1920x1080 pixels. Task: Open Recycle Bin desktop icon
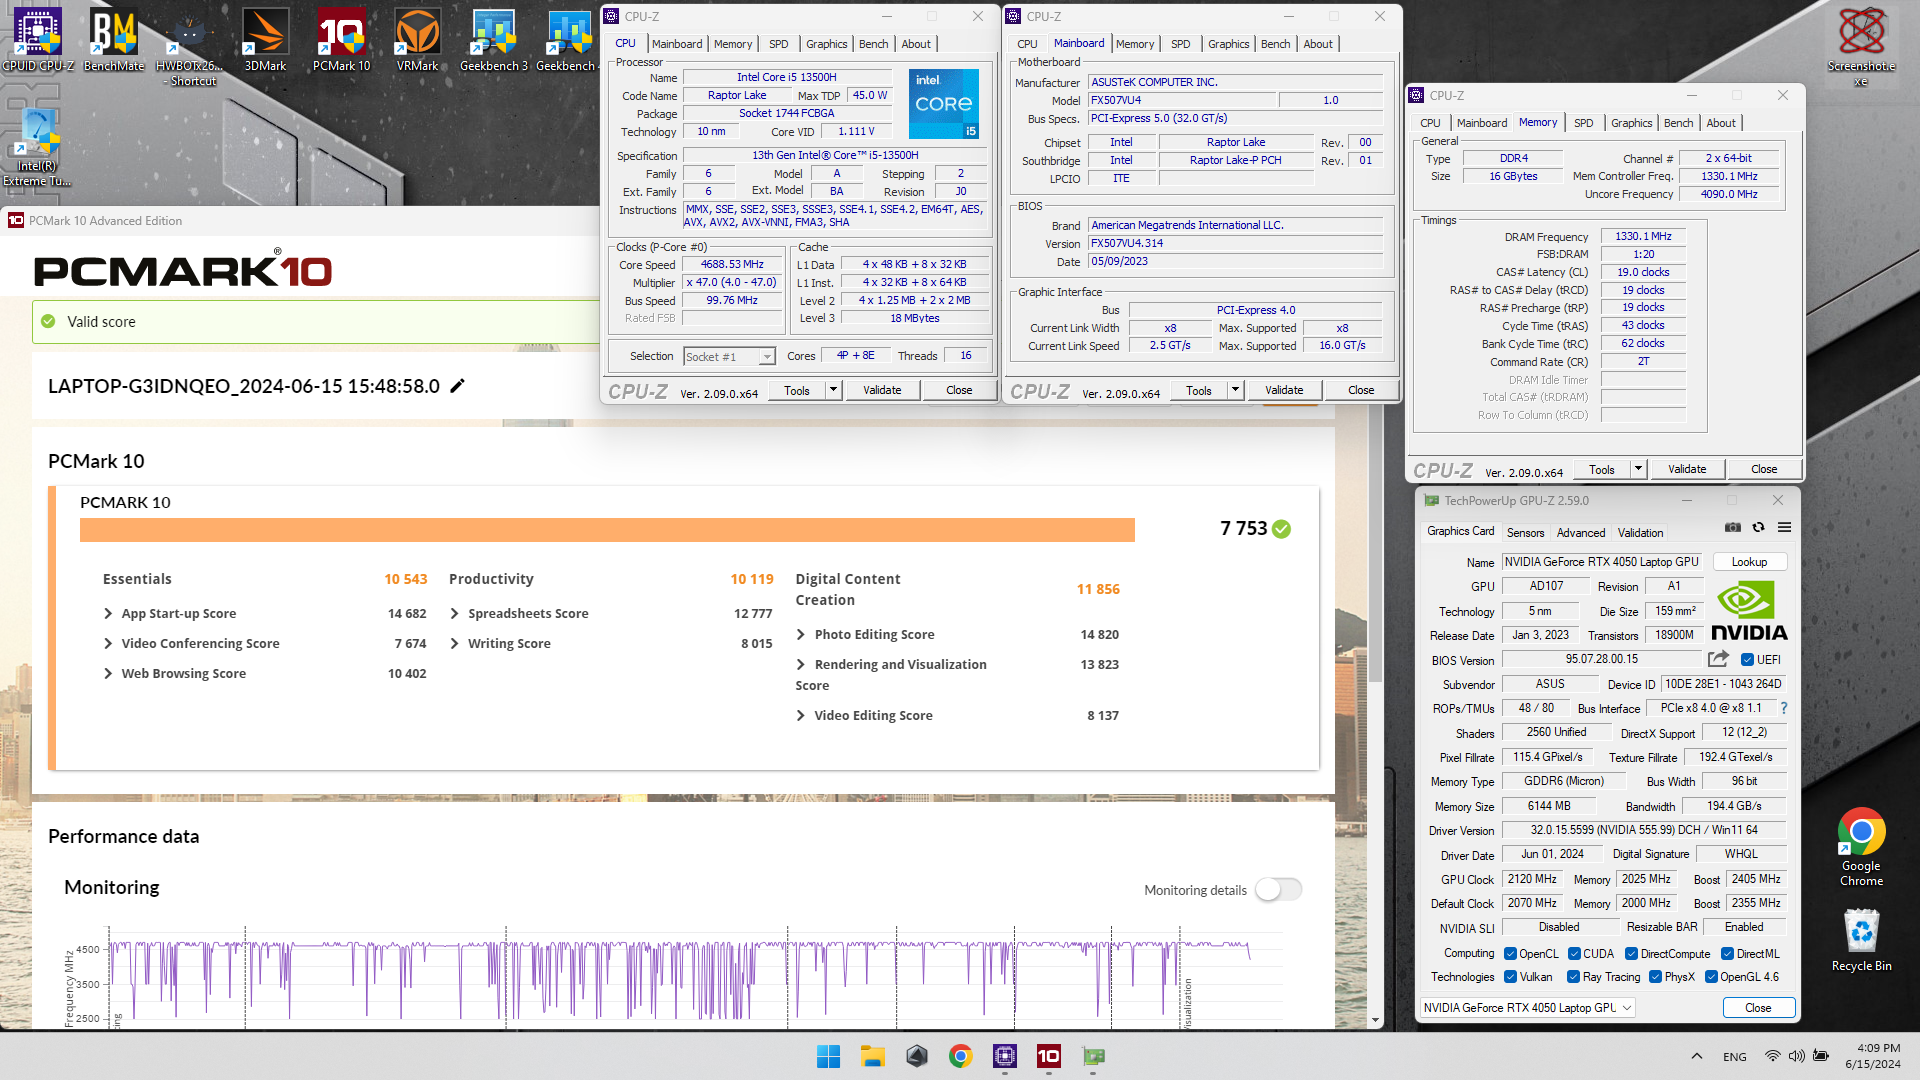tap(1861, 939)
